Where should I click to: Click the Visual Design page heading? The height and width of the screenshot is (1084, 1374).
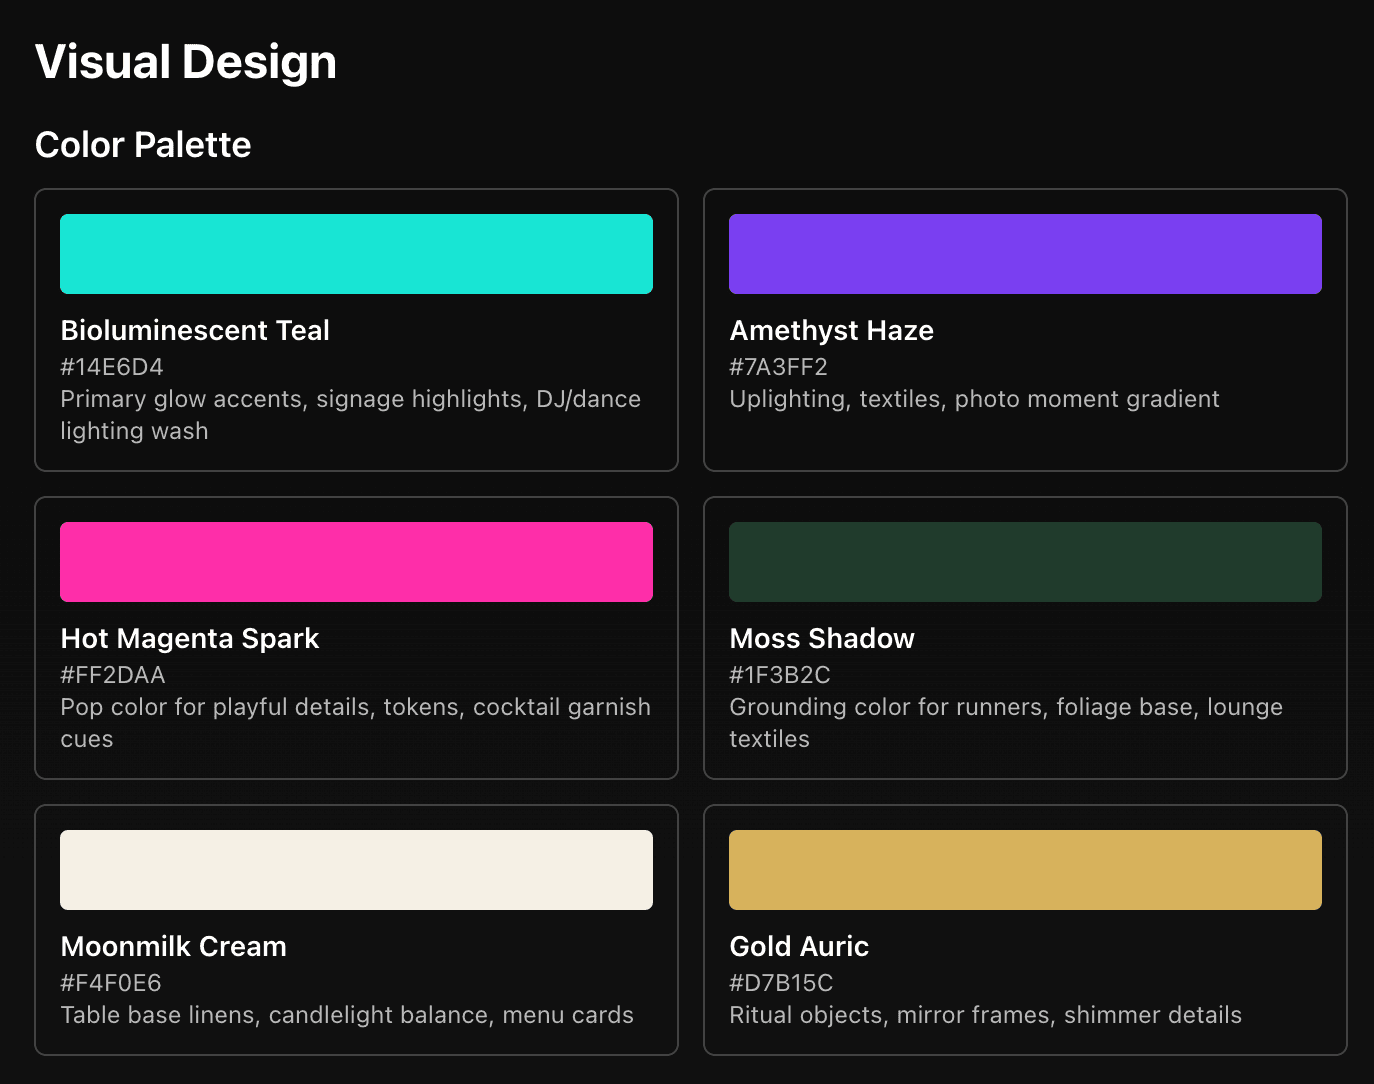coord(186,61)
